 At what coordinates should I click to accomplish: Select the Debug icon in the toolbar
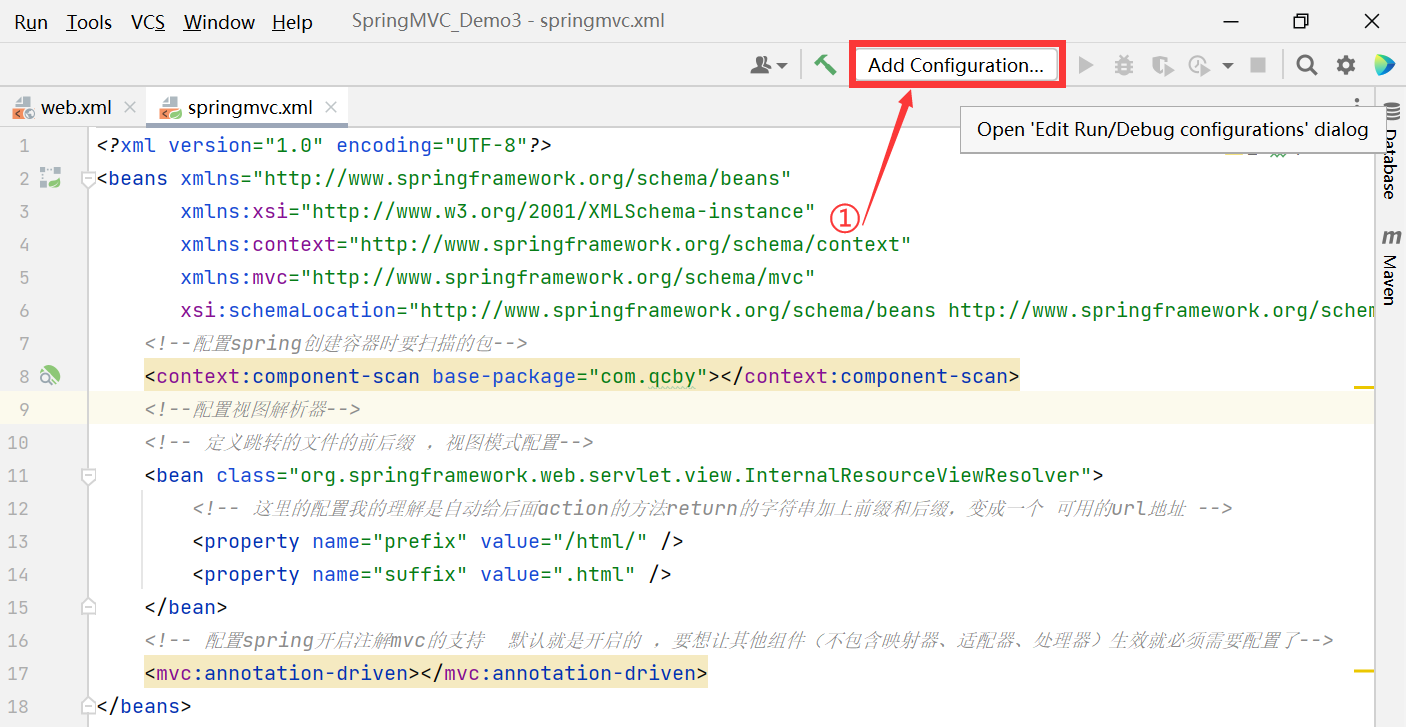click(1123, 64)
